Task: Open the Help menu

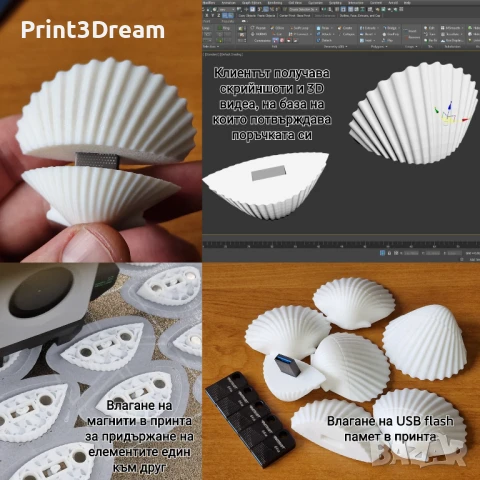Action: coord(407,2)
